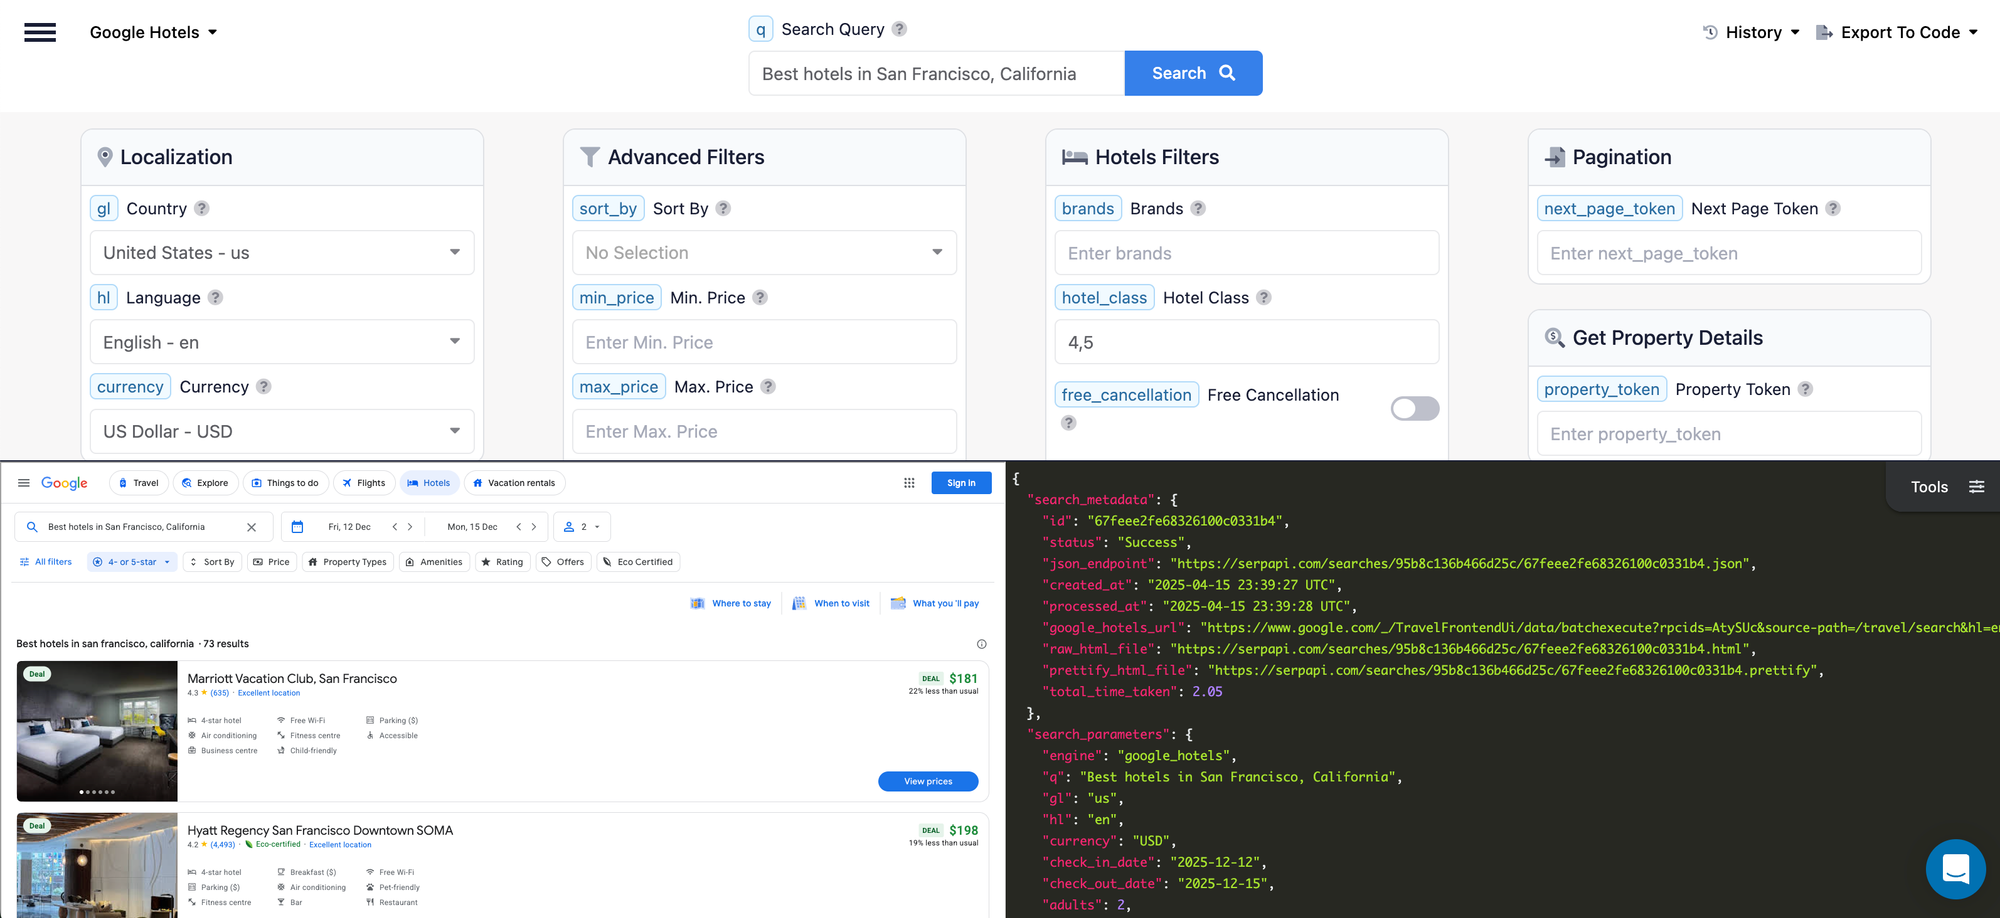Toggle the Offers filter chip

(x=563, y=562)
